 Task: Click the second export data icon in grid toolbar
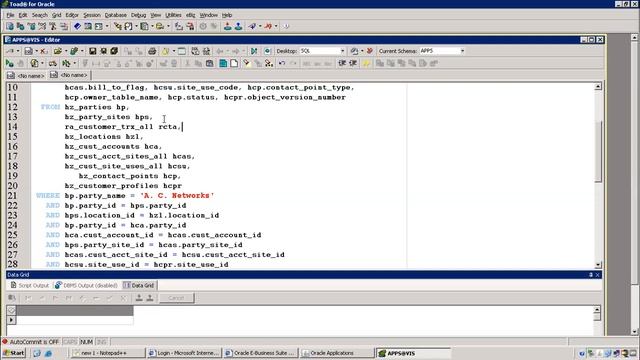[150, 298]
